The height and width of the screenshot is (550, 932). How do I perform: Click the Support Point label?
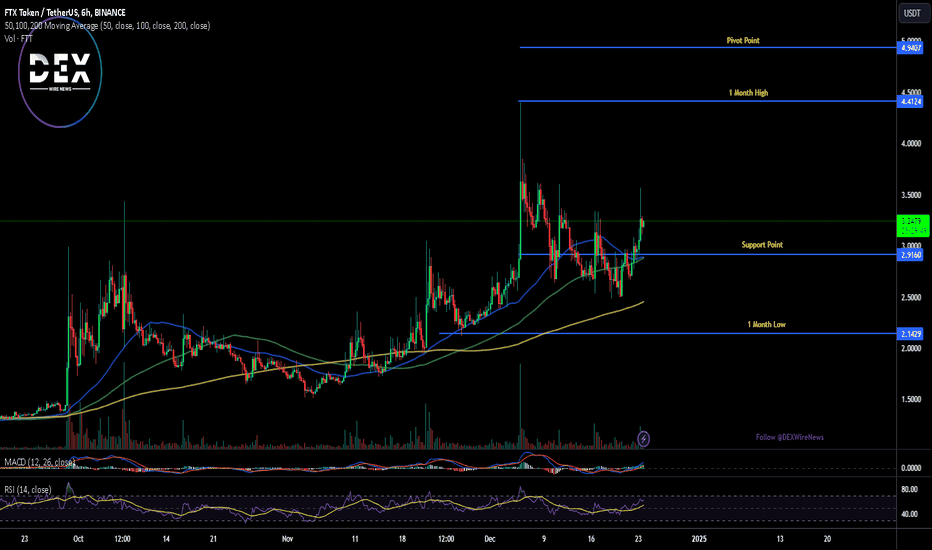762,244
